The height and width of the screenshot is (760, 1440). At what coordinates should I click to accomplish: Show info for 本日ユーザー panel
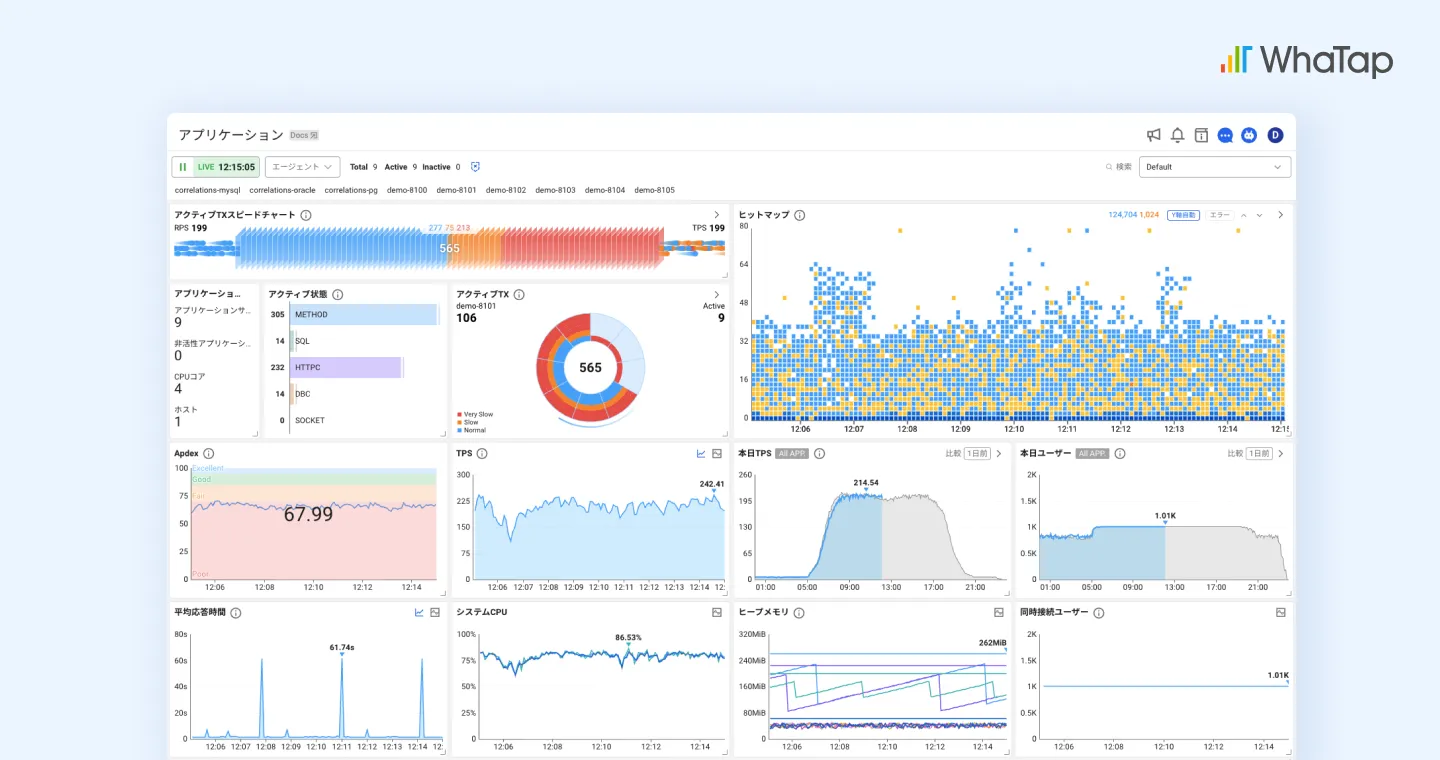1119,454
